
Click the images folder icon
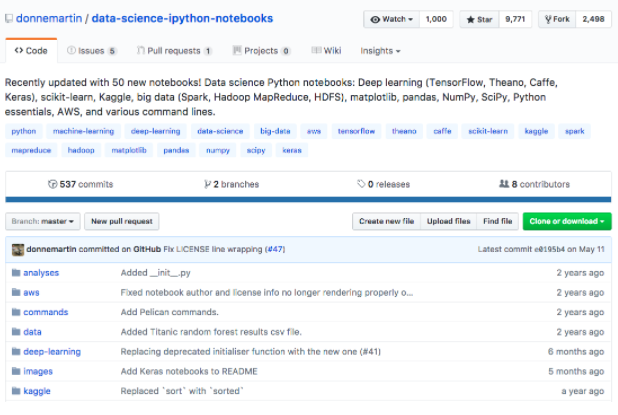pos(16,371)
